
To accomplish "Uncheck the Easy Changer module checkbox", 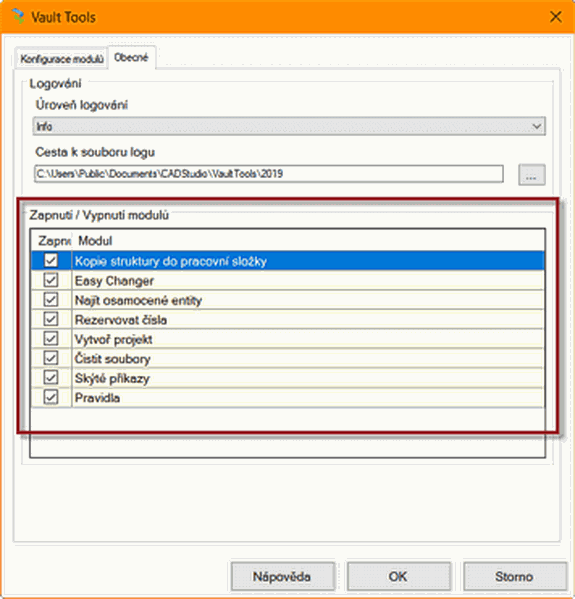I will coord(51,280).
